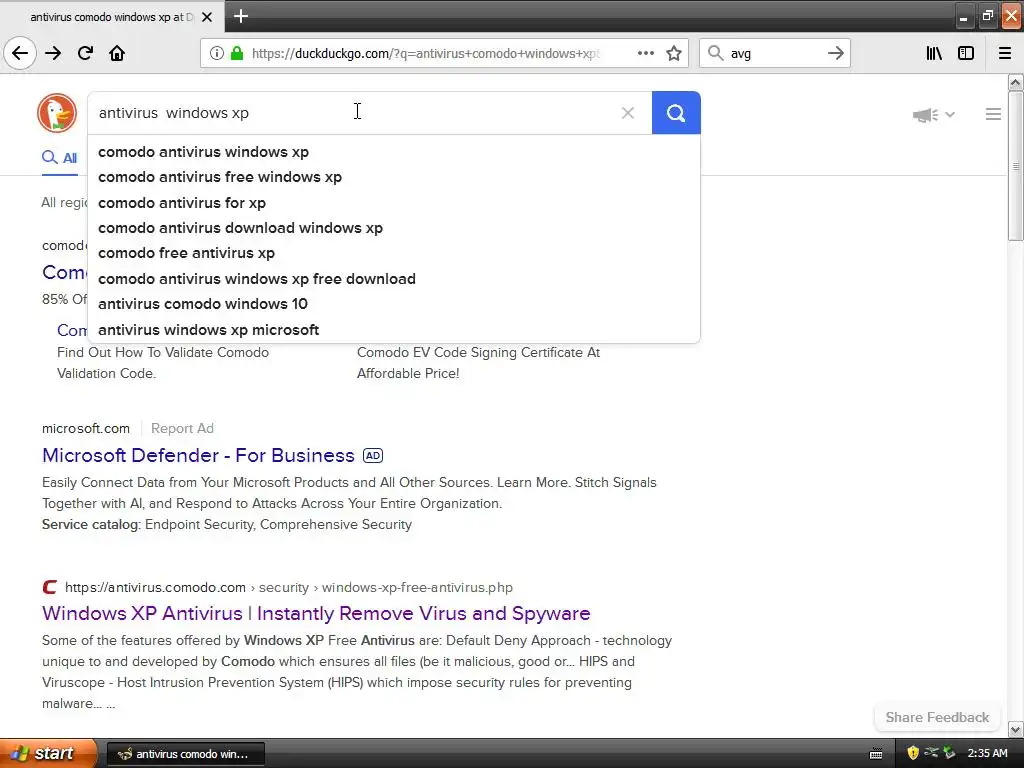Pick 'comodo antivirus windows xp free download' suggestion
Image resolution: width=1024 pixels, height=768 pixels.
[394, 279]
